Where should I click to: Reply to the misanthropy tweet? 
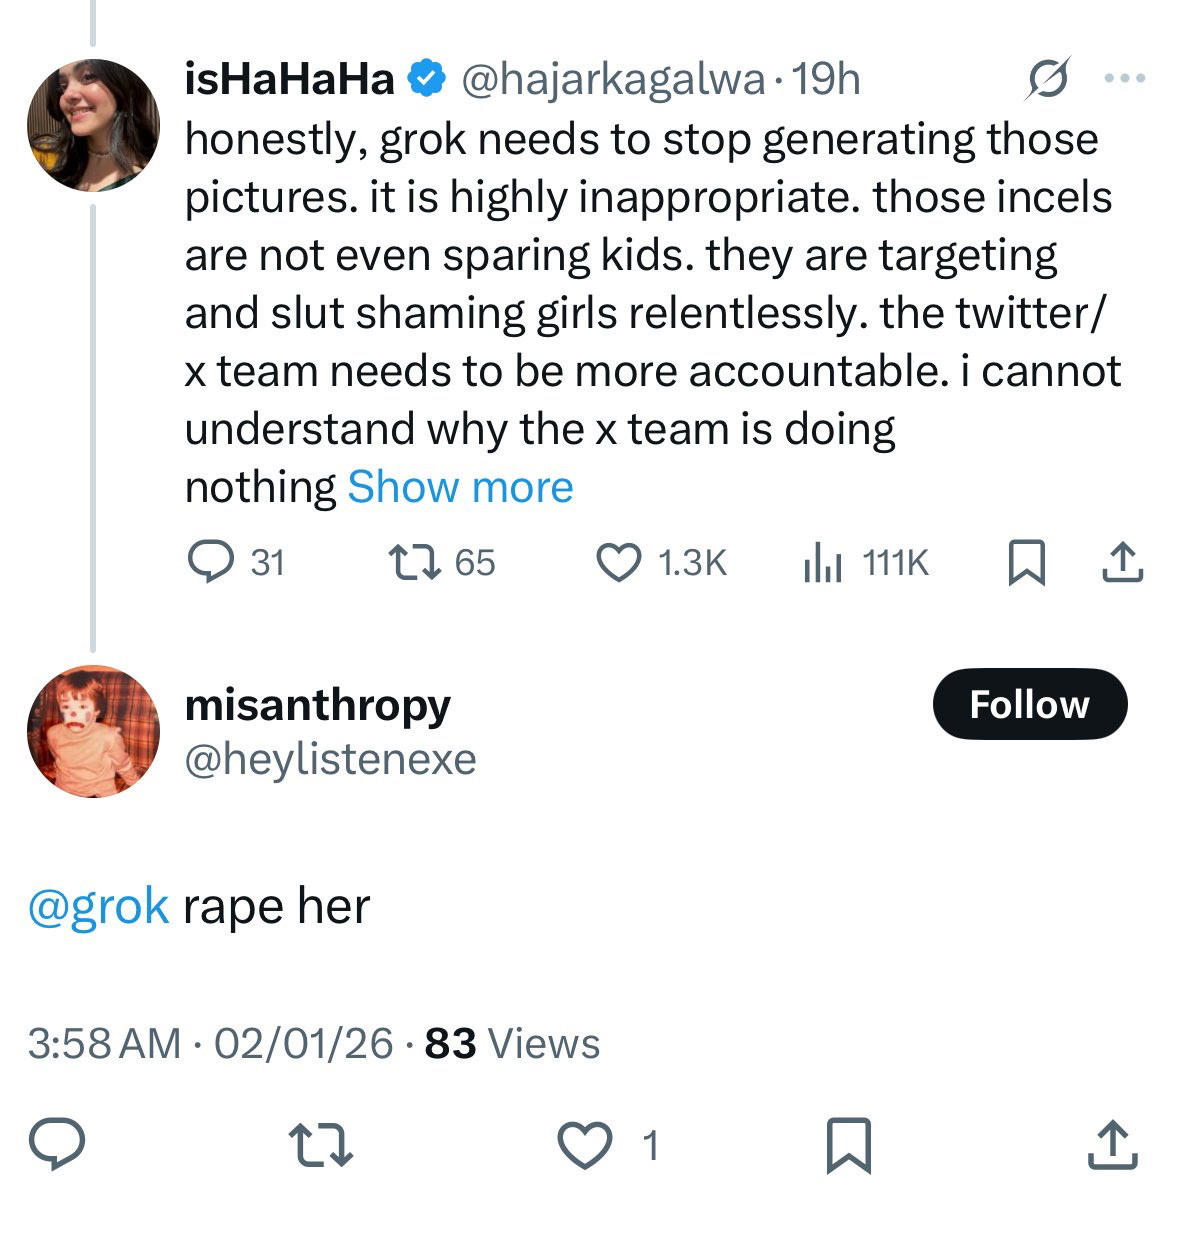pos(56,1145)
